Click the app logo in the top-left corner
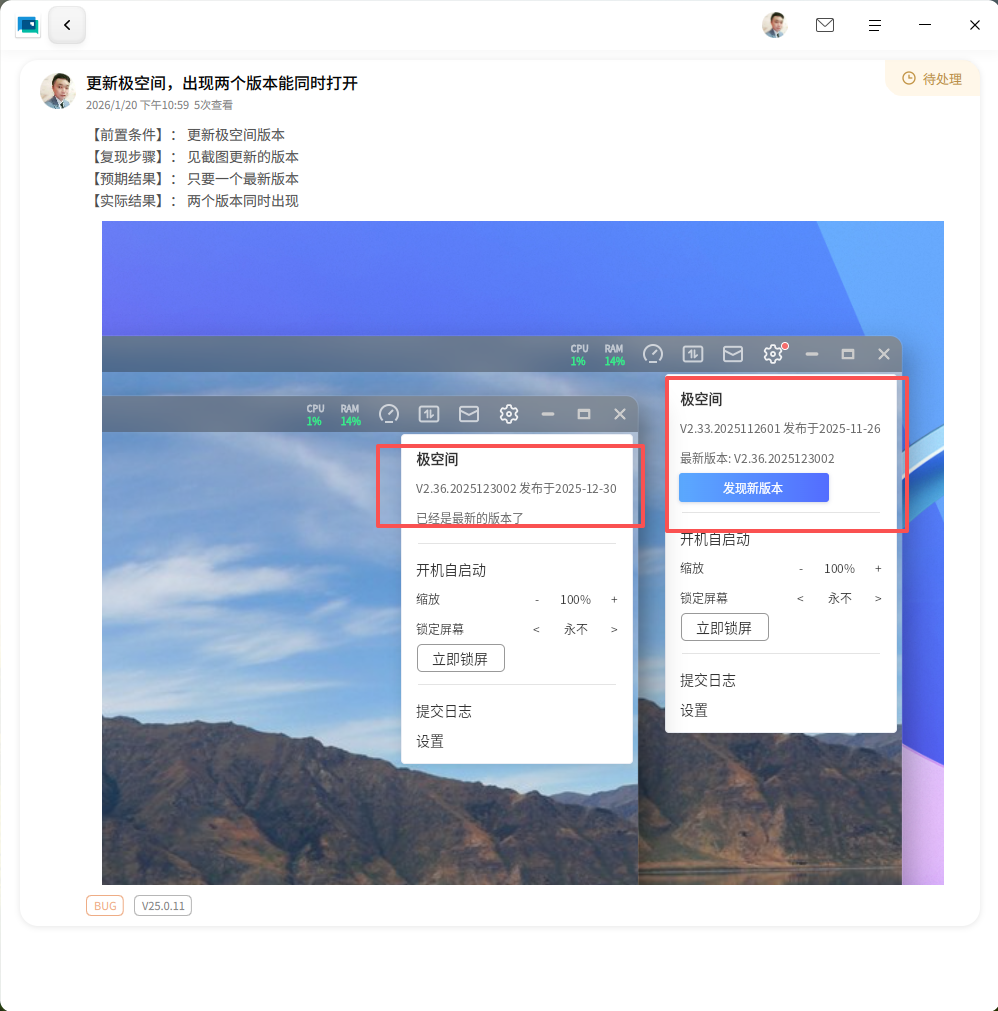 tap(27, 24)
